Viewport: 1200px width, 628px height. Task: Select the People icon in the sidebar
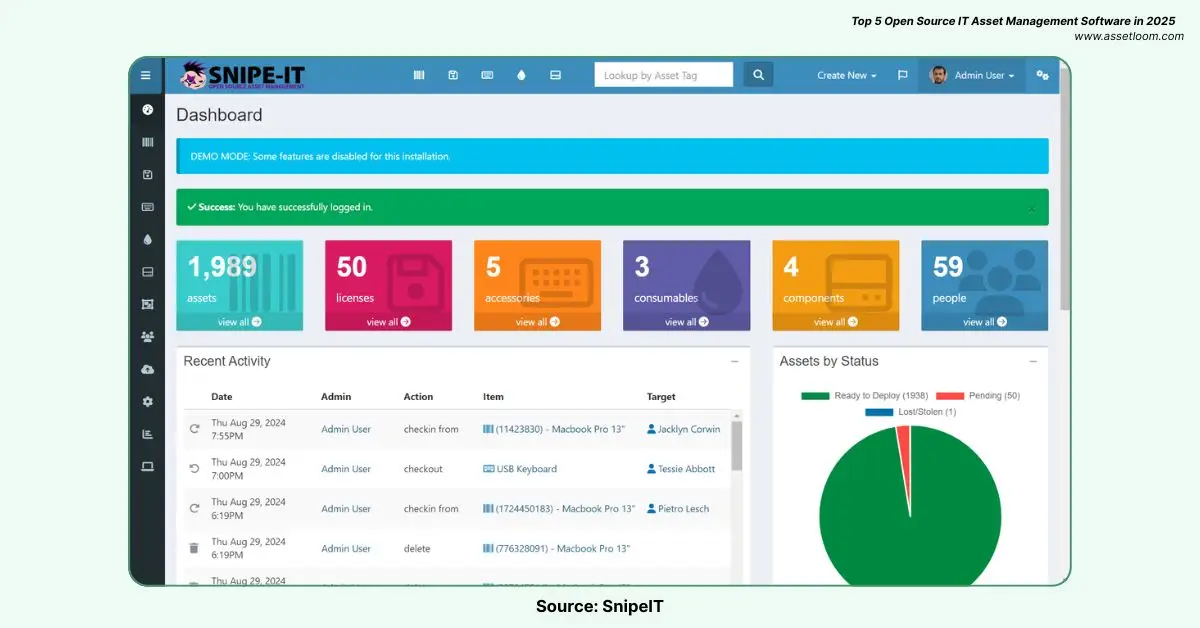[x=147, y=335]
